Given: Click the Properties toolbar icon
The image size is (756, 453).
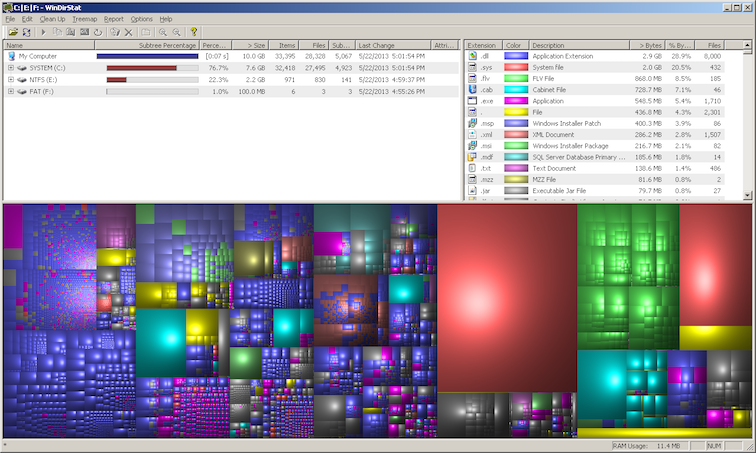Looking at the screenshot, I should pyautogui.click(x=146, y=32).
